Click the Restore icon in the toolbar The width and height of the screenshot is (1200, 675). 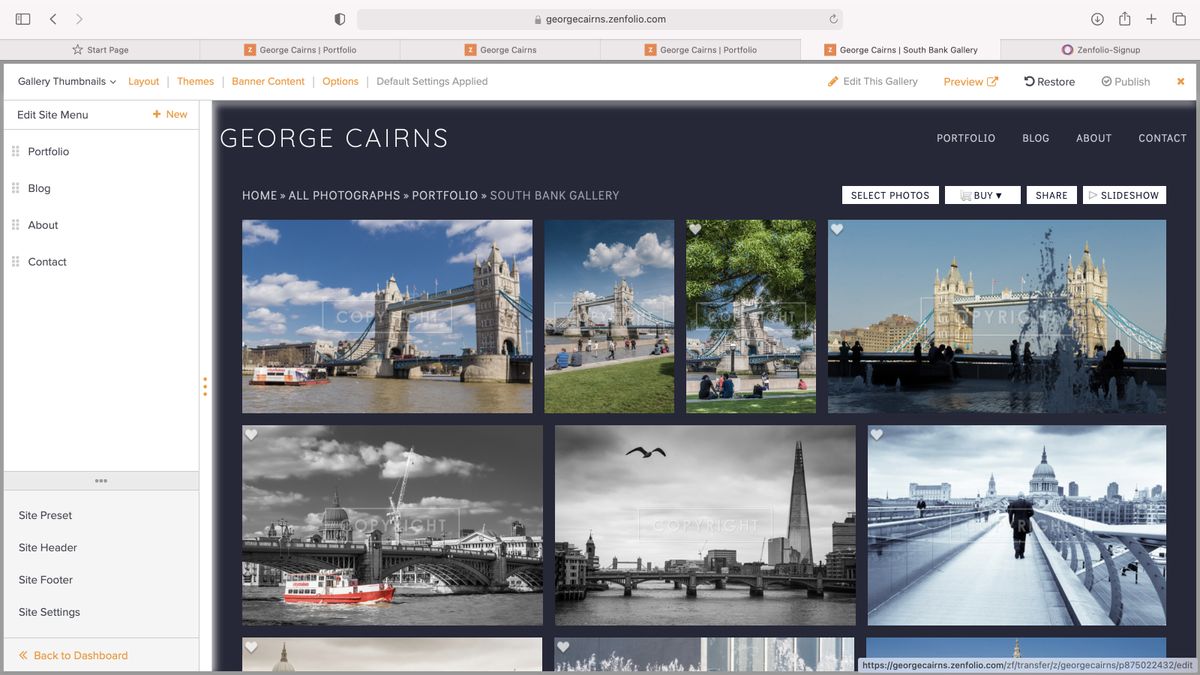tap(1030, 81)
